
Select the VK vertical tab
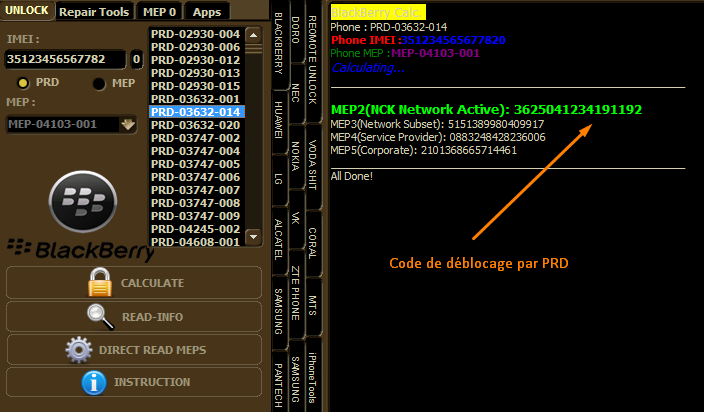(x=295, y=218)
